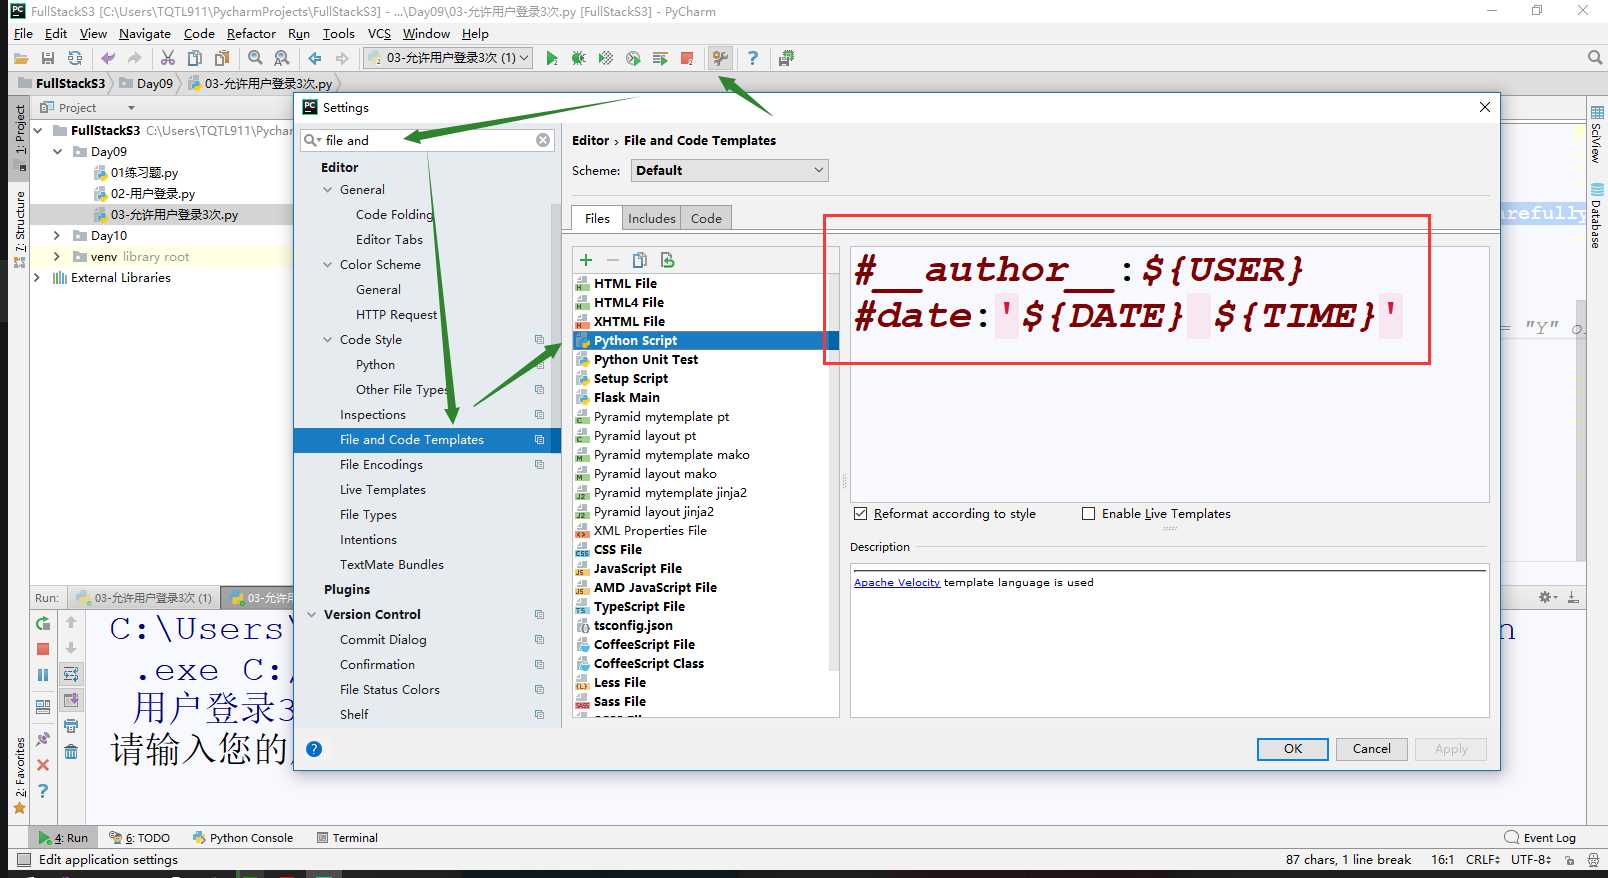The image size is (1608, 878).
Task: Collapse the Code Style settings node
Action: (327, 340)
